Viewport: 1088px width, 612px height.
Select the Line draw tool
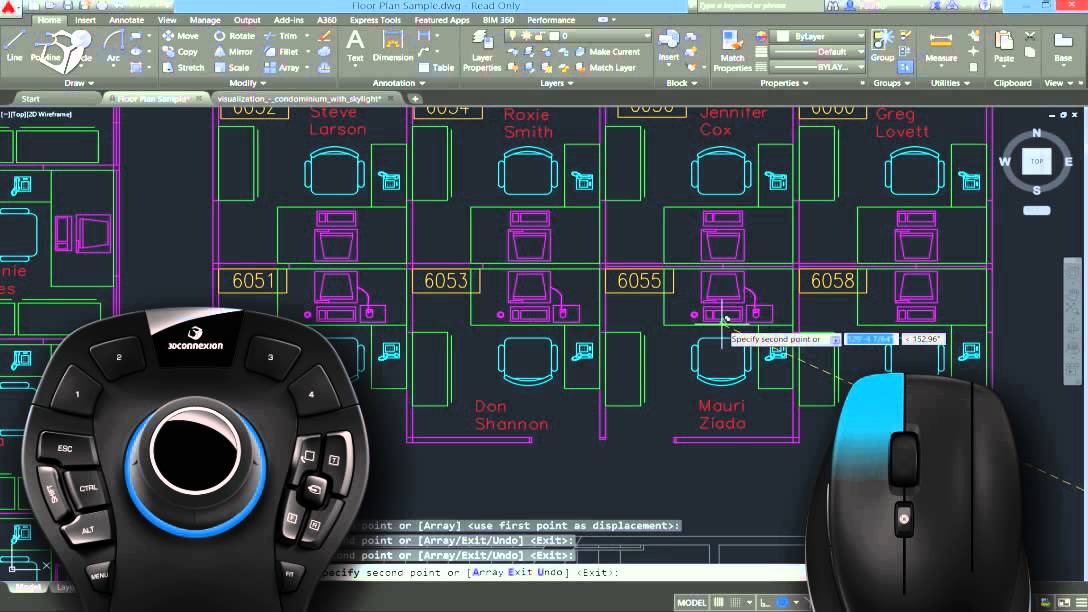tap(15, 46)
